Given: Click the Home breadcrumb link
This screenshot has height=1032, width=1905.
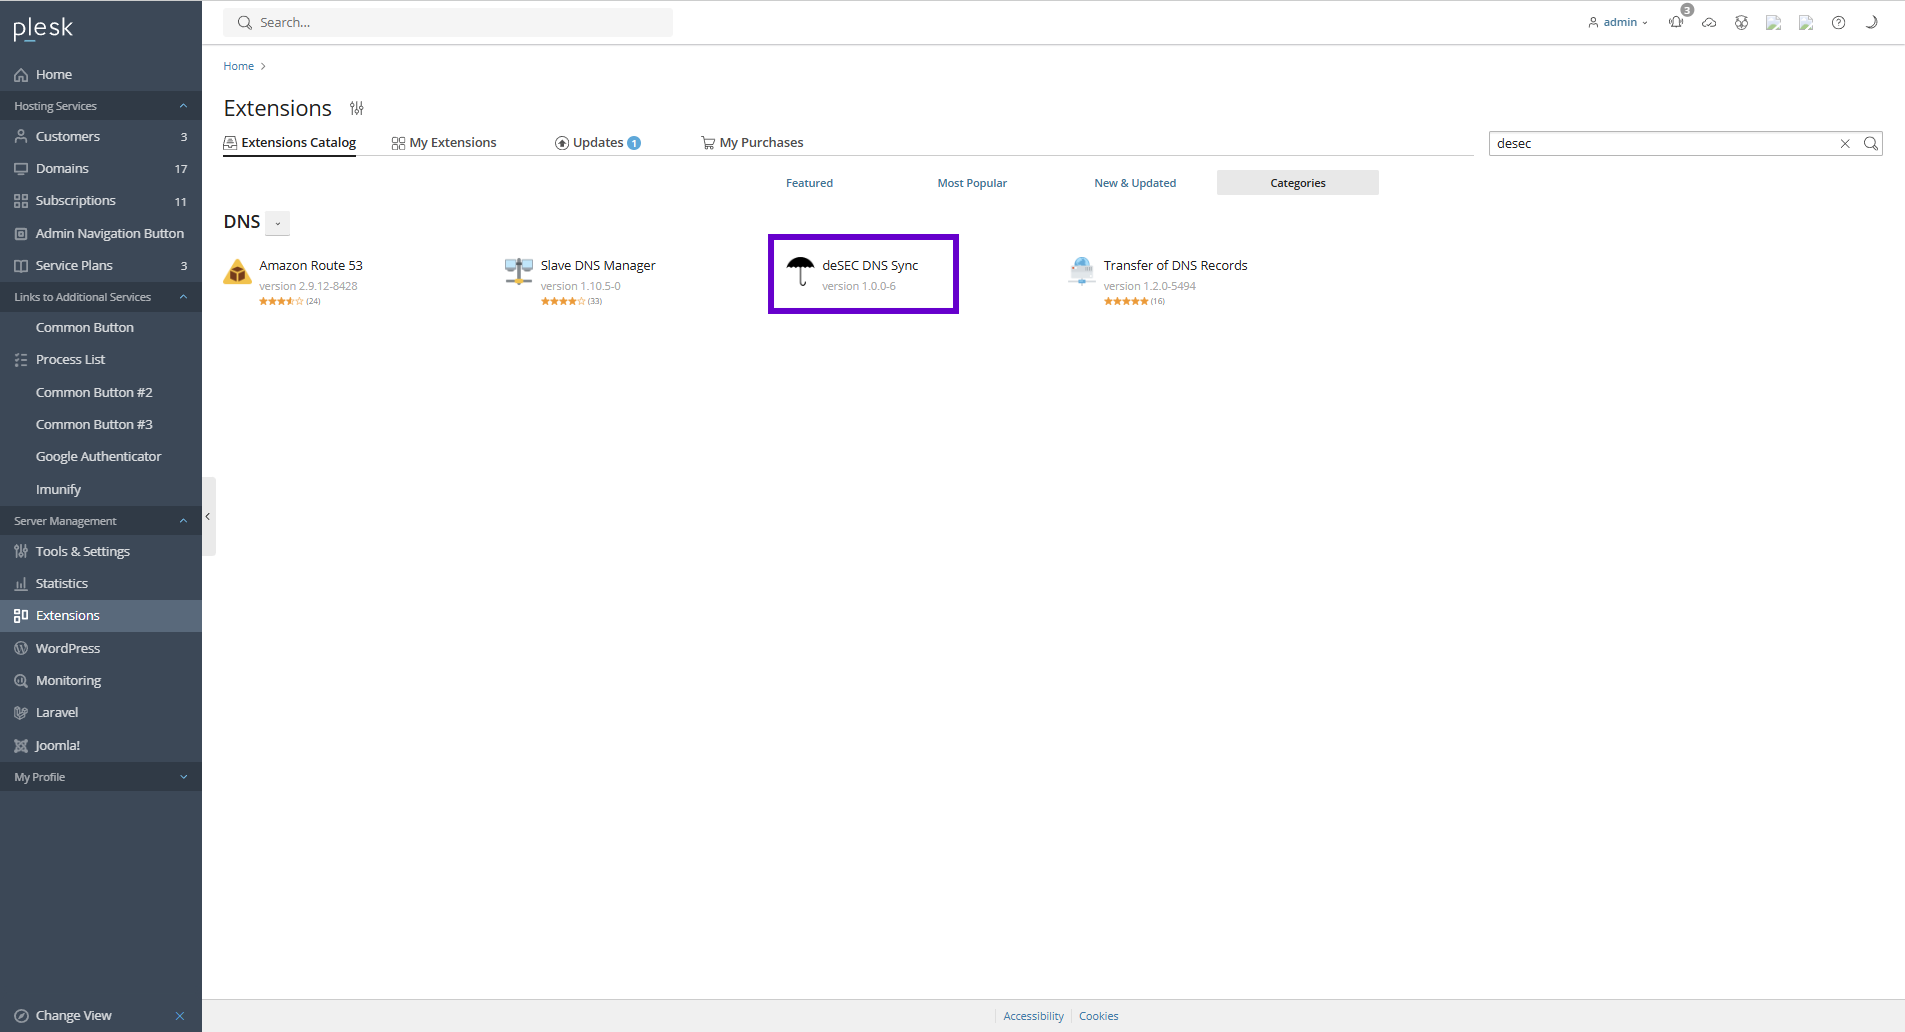Looking at the screenshot, I should 237,65.
